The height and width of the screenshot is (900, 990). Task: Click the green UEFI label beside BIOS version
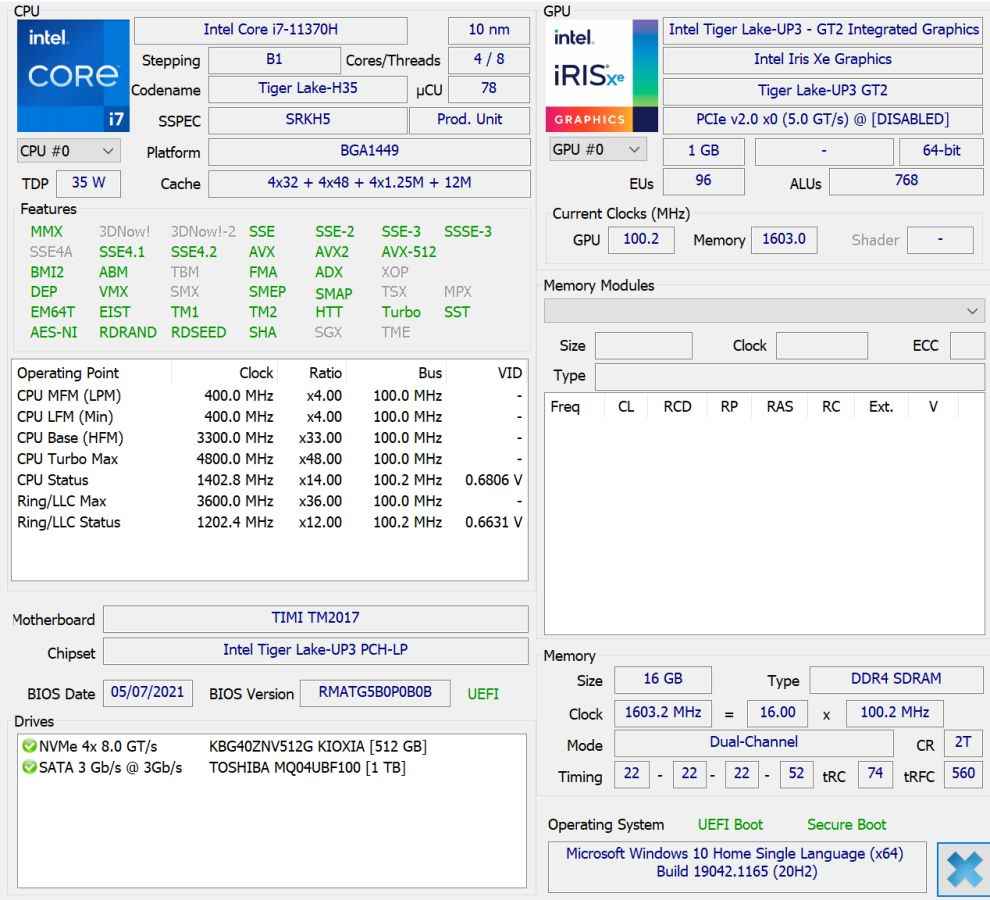coord(483,694)
